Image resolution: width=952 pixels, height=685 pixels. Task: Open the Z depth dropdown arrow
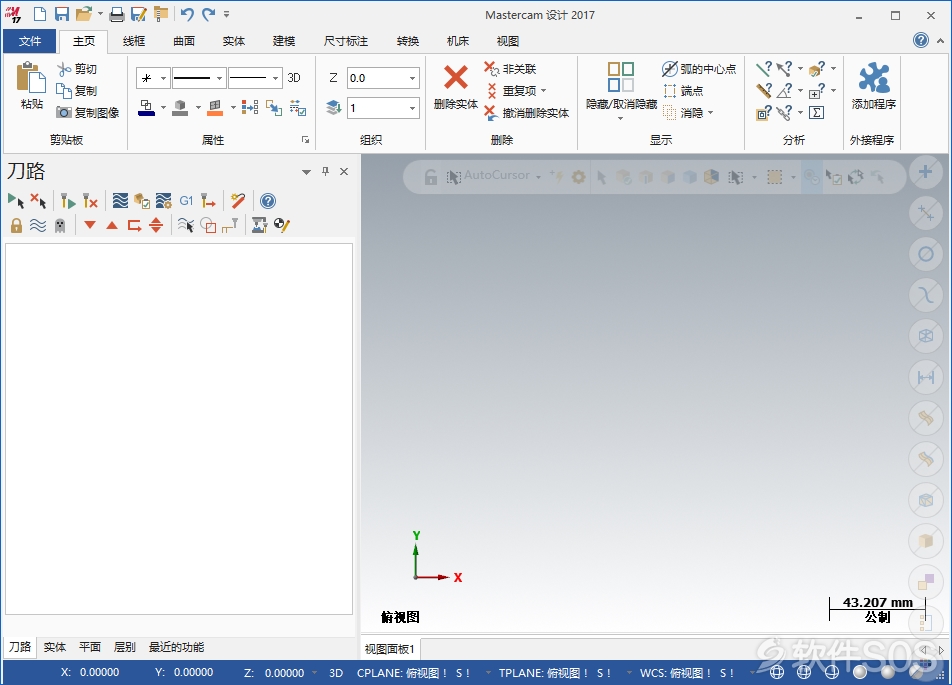[x=413, y=78]
